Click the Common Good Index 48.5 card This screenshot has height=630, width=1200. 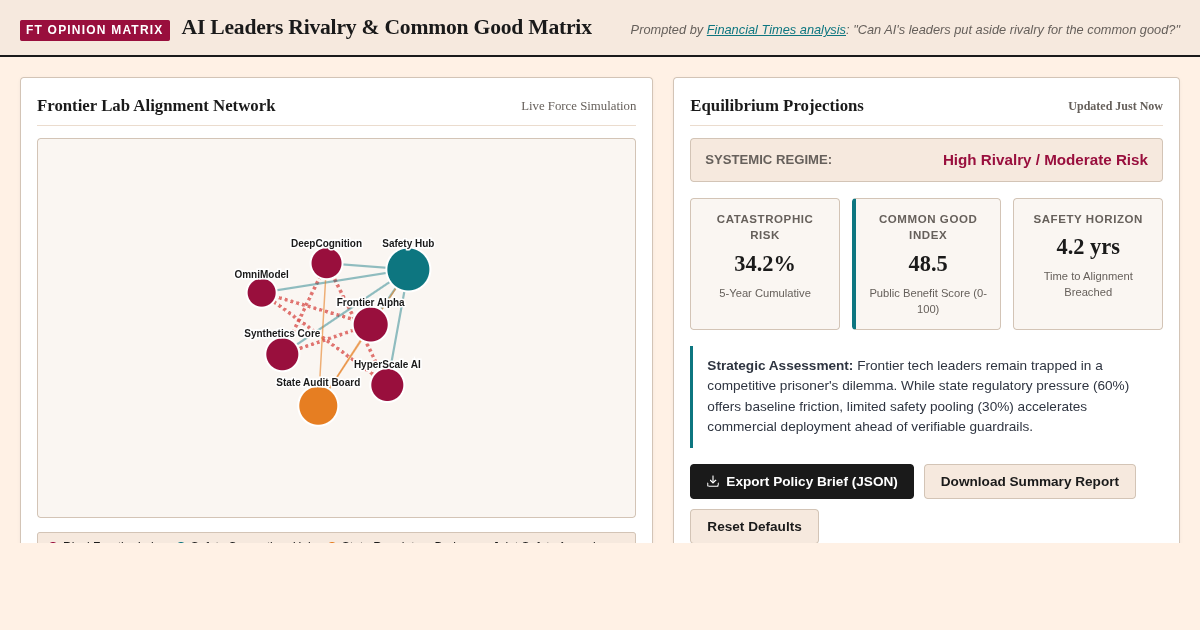(x=926, y=264)
